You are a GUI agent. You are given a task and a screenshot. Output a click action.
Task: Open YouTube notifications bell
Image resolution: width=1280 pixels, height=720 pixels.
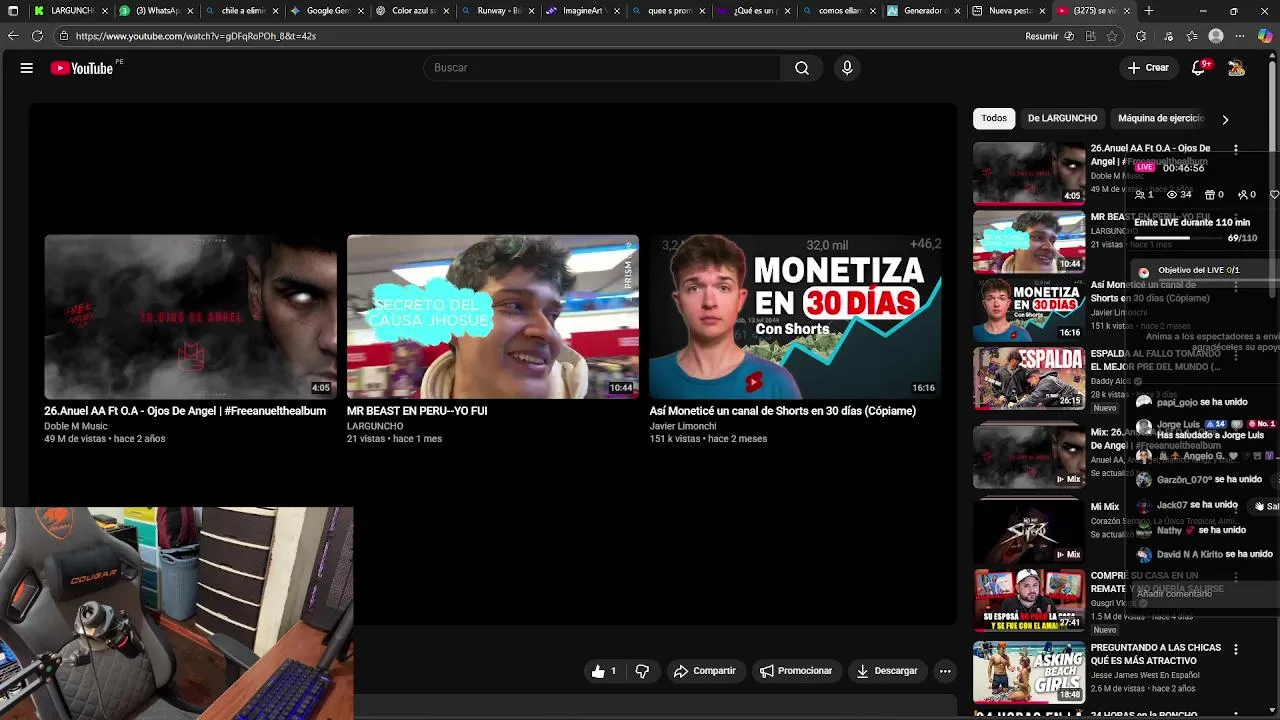1198,68
